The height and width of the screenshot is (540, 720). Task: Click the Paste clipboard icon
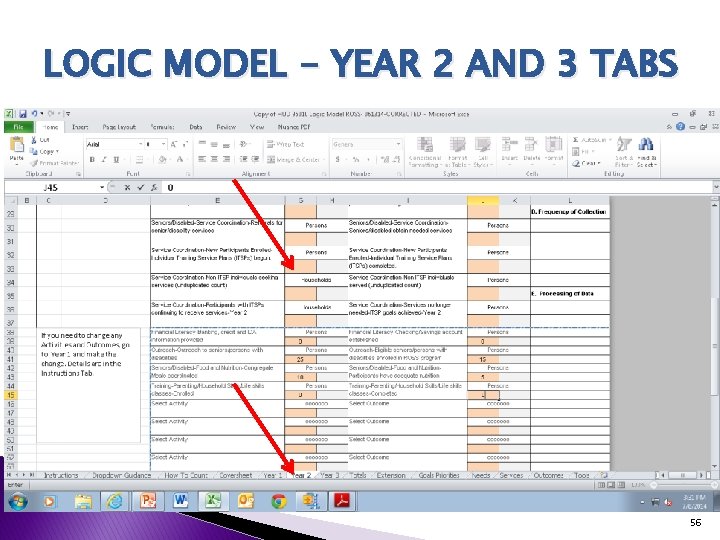coord(17,145)
